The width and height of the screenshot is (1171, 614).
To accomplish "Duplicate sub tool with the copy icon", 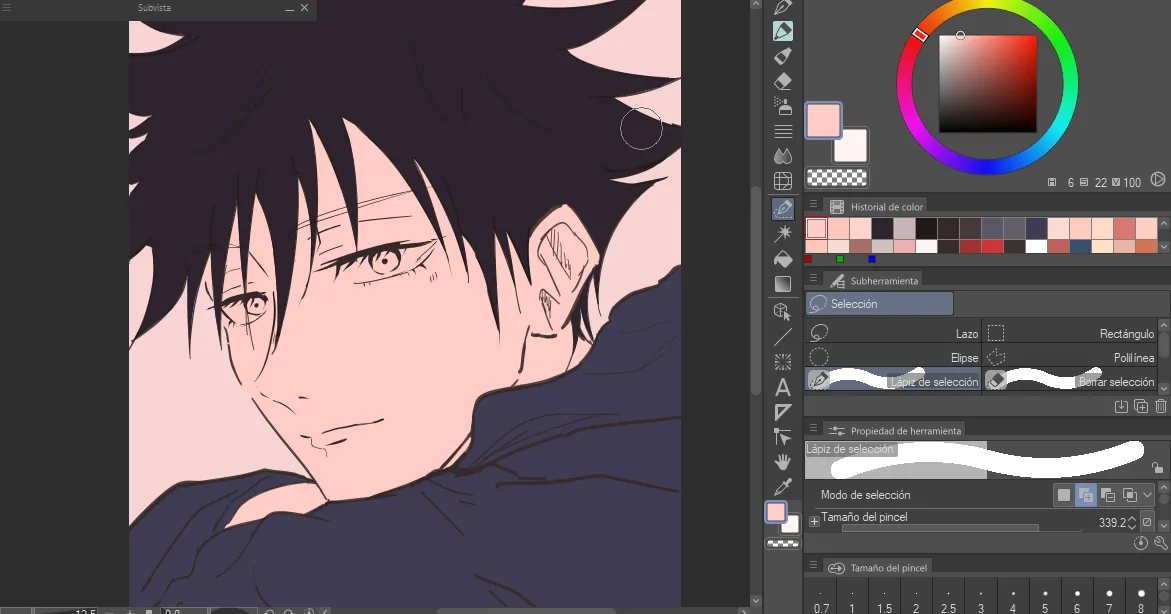I will [x=1141, y=406].
